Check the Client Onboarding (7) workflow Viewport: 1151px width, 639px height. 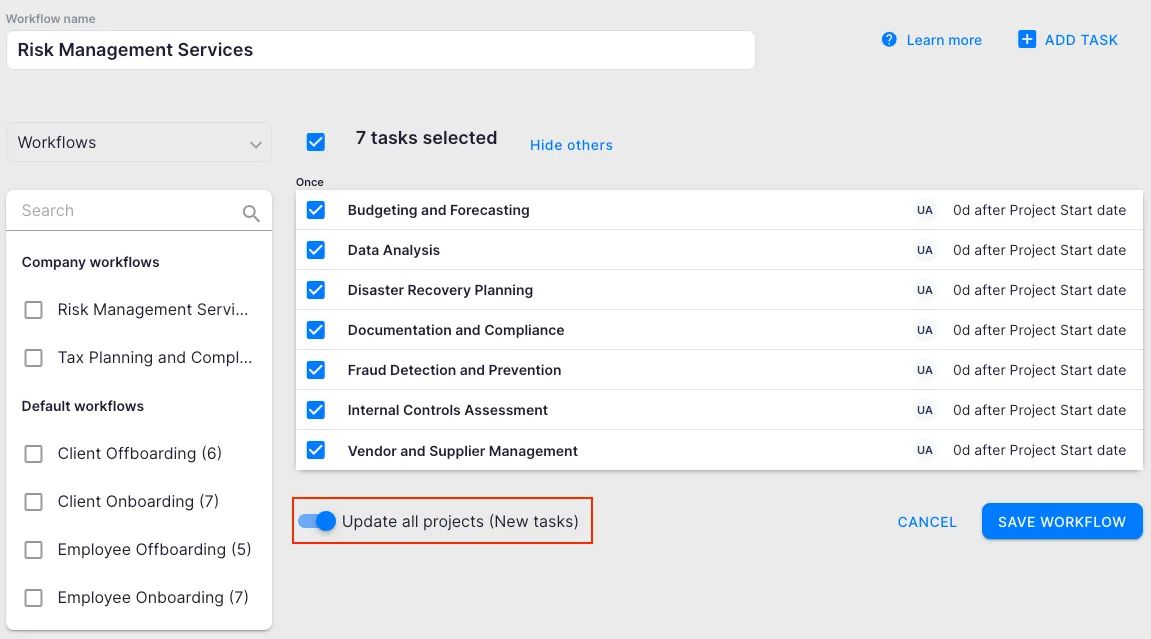click(34, 502)
